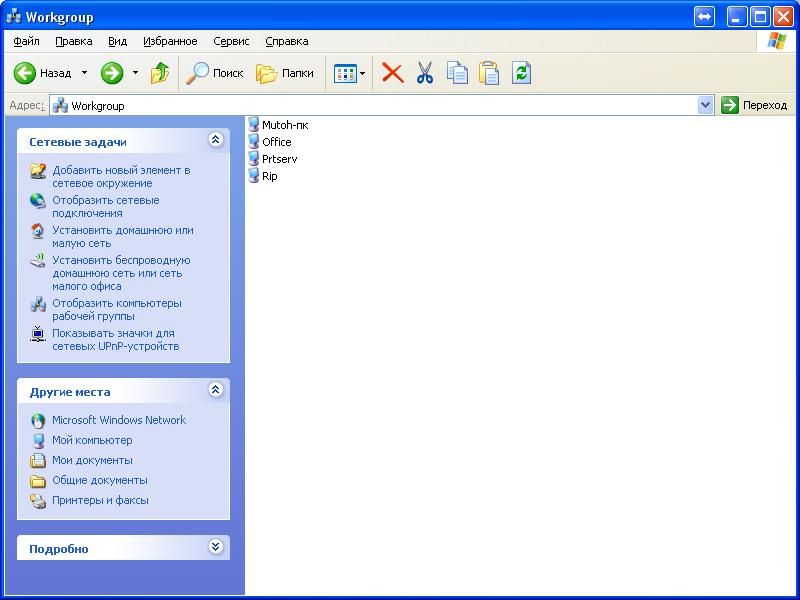Select the Prtserv computer in list
Image resolution: width=800 pixels, height=600 pixels.
pos(279,159)
